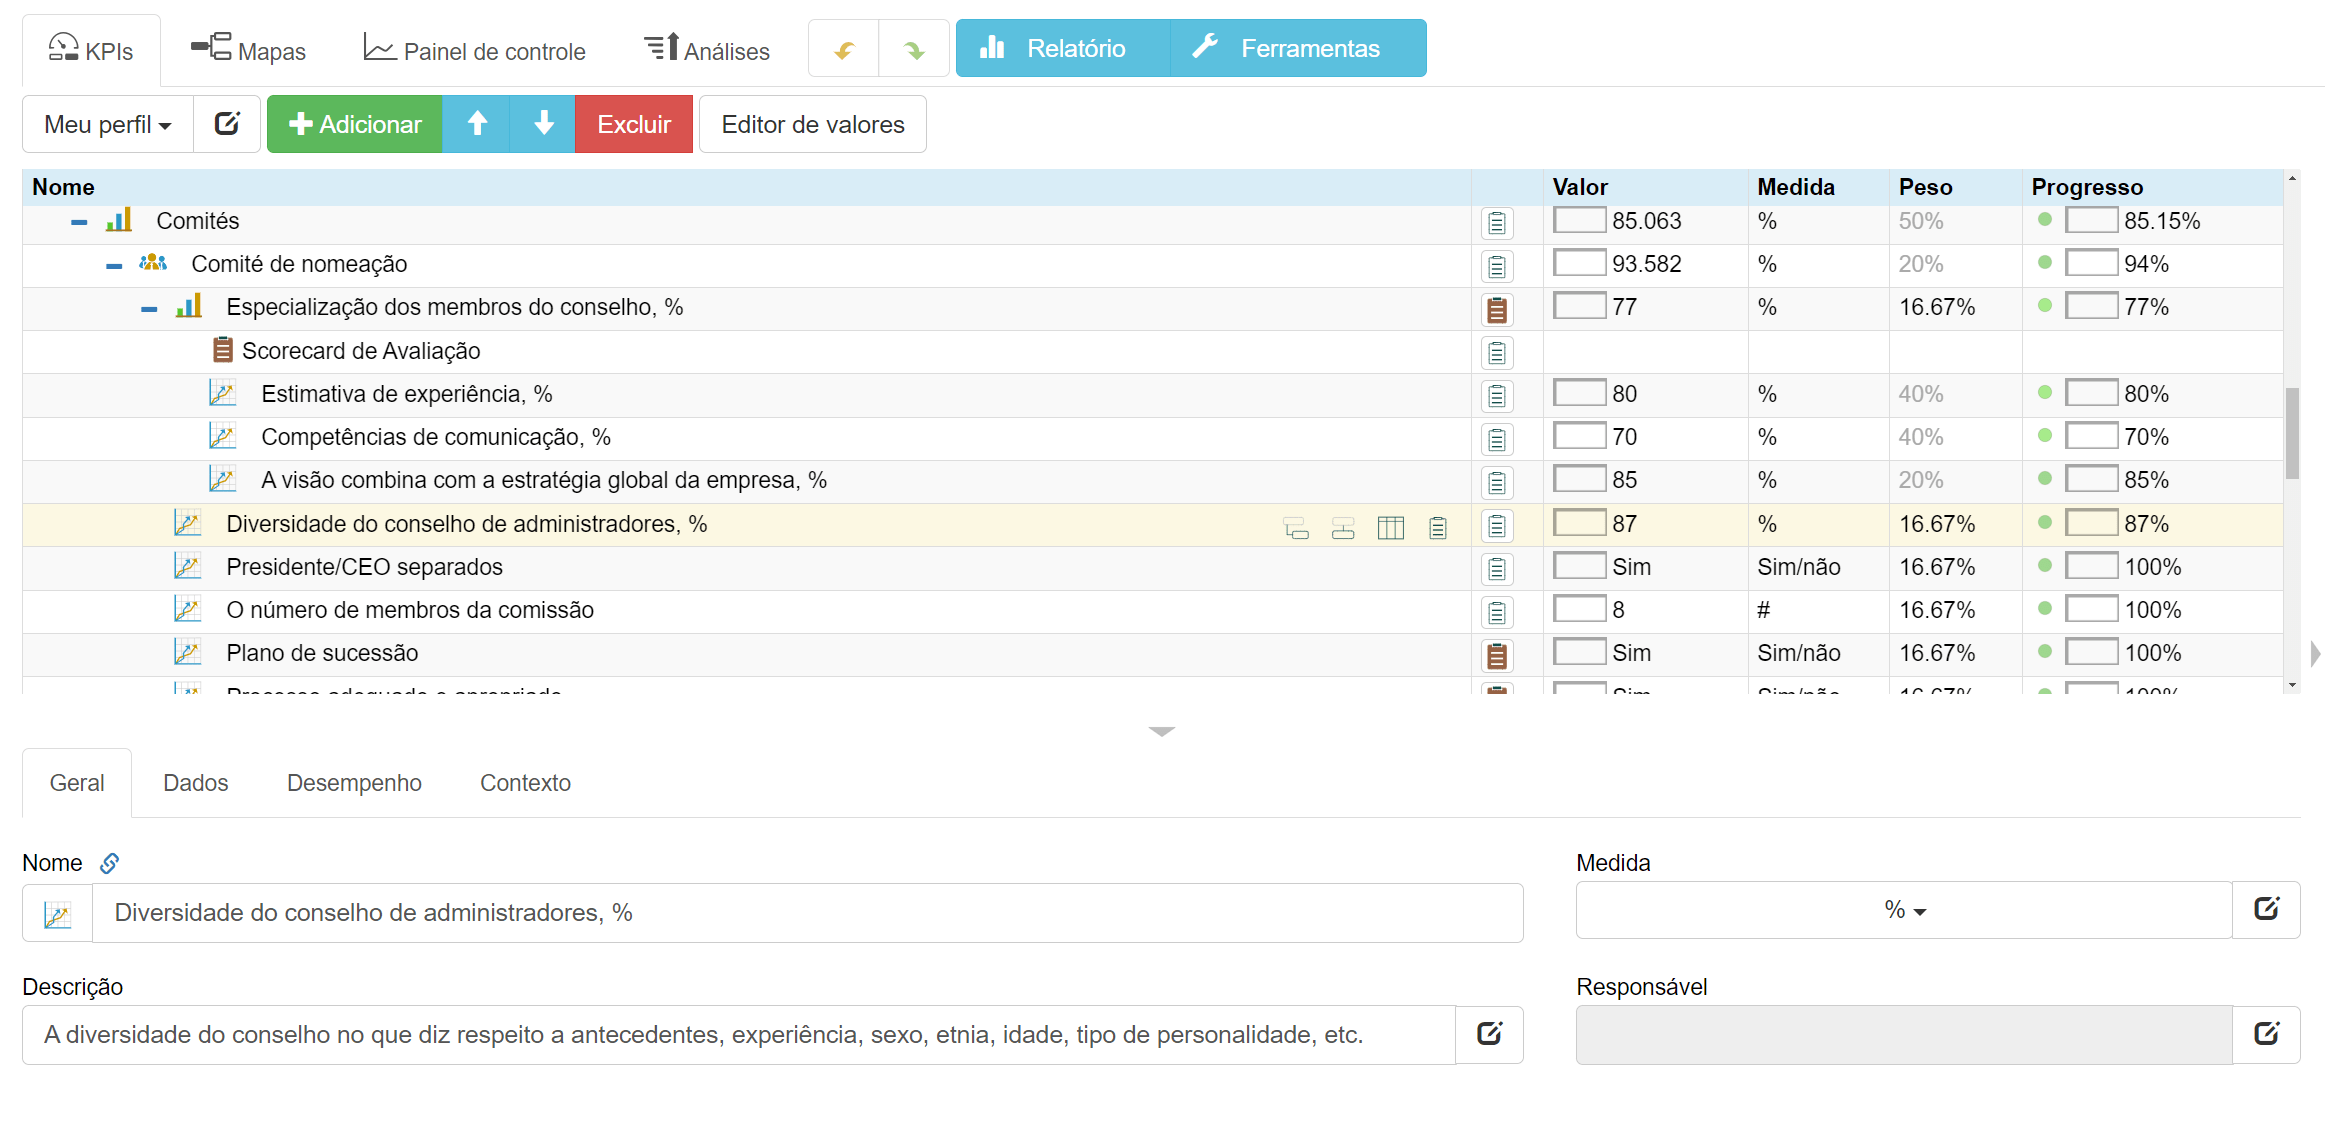Collapse the Comités tree node

click(78, 221)
